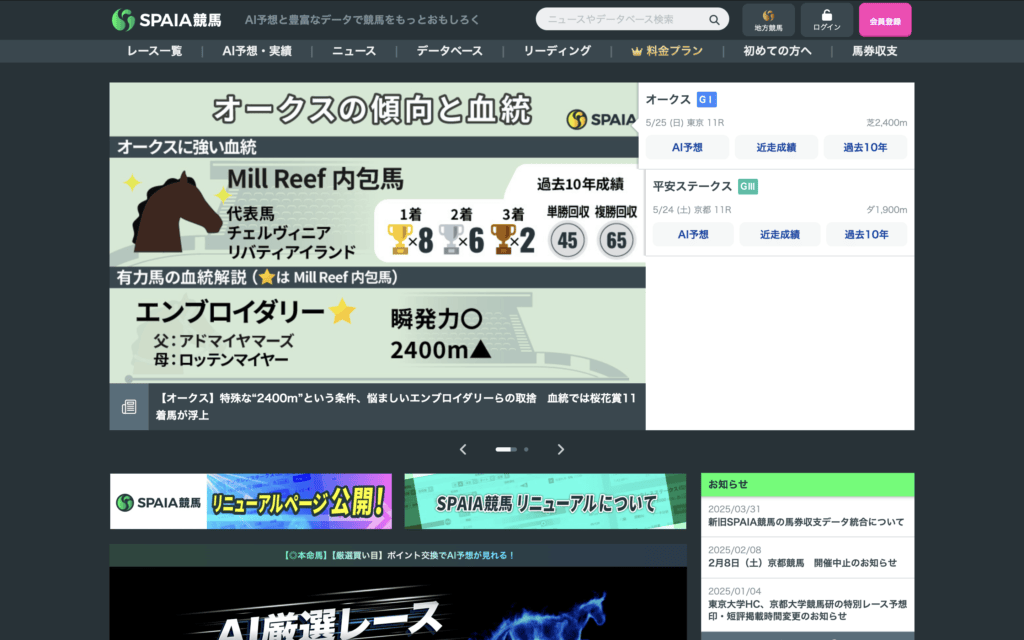Open AI予想・実績 menu
Screen dimensions: 1024x640
pyautogui.click(x=257, y=51)
